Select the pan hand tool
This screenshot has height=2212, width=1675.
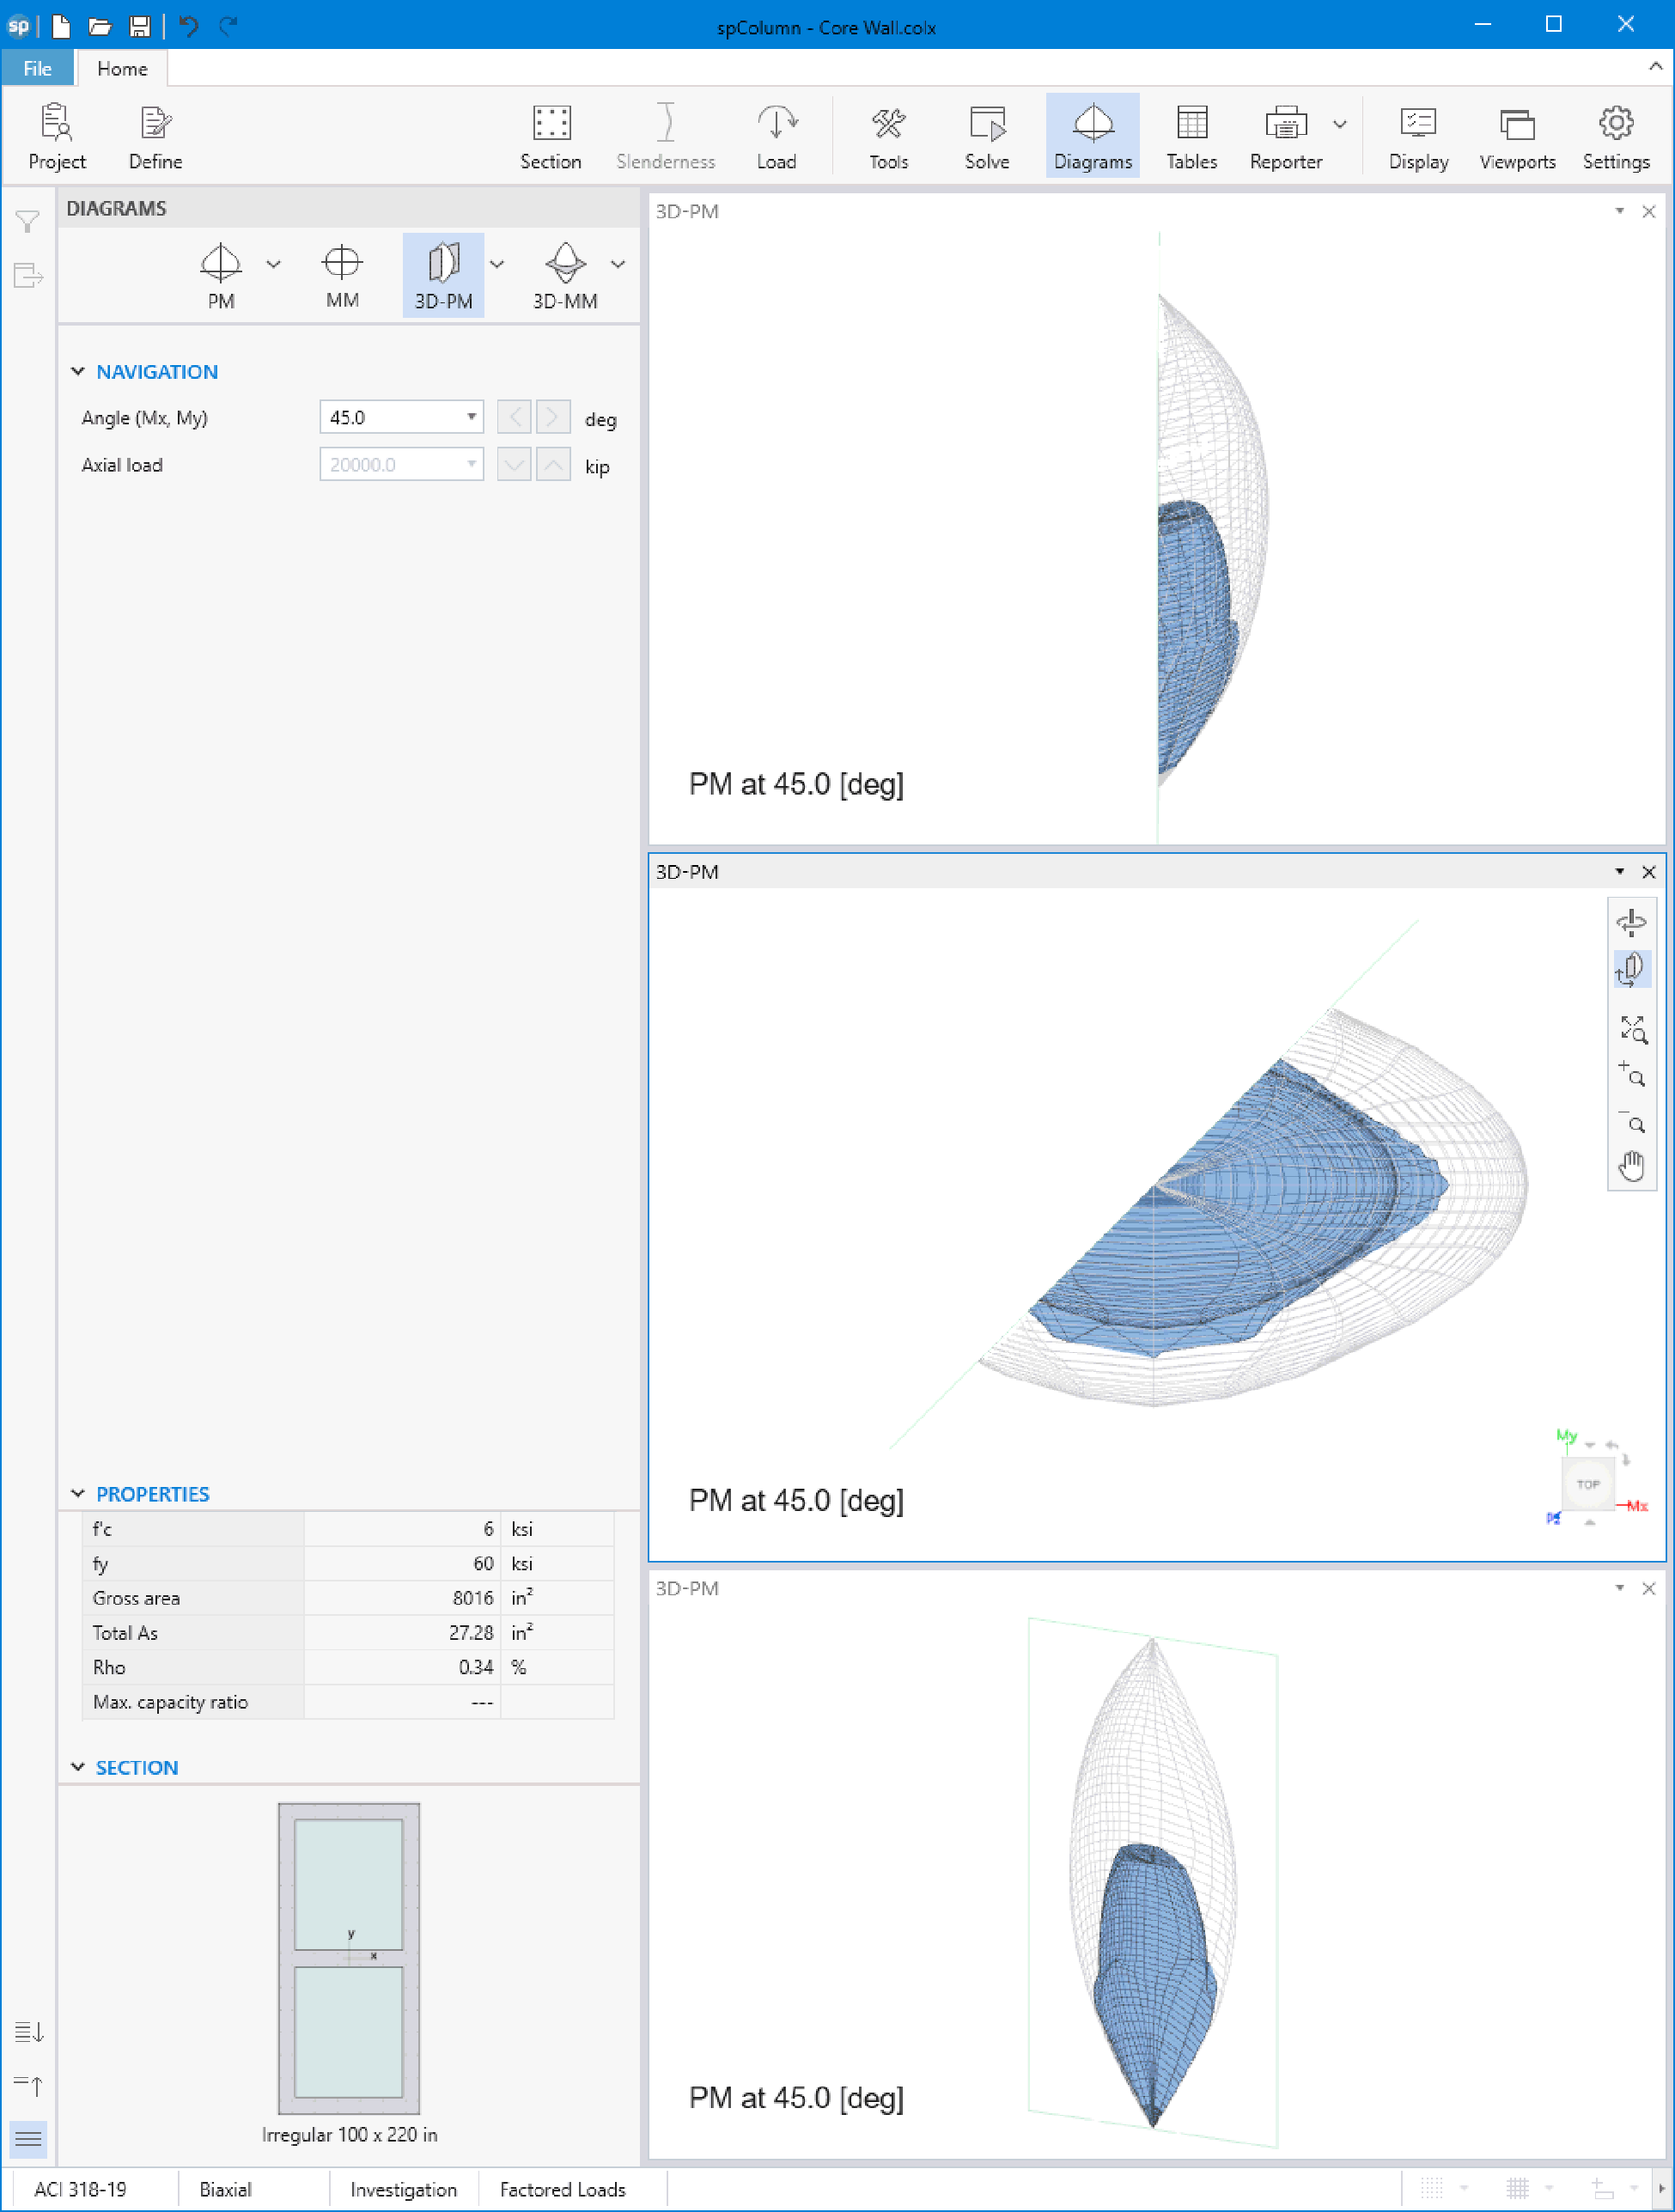point(1632,1166)
